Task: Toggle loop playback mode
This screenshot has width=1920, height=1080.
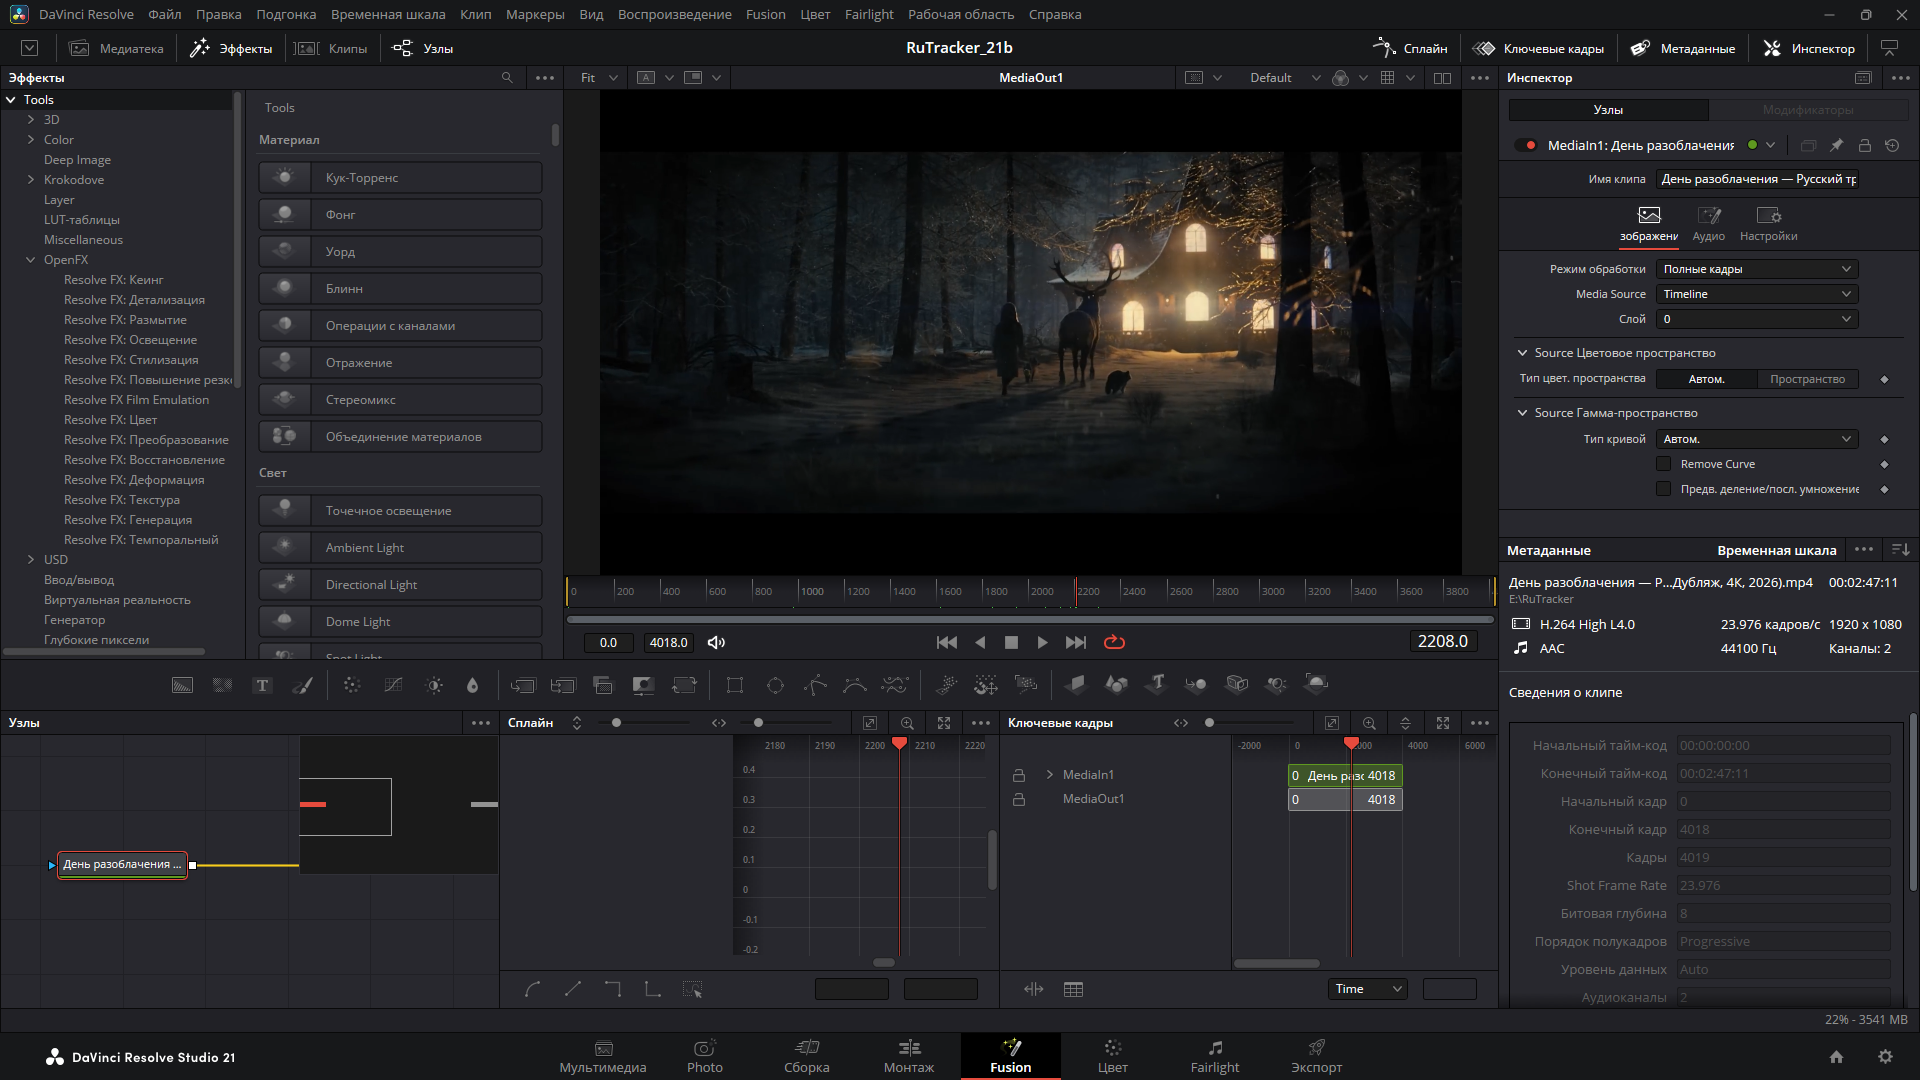Action: point(1114,642)
